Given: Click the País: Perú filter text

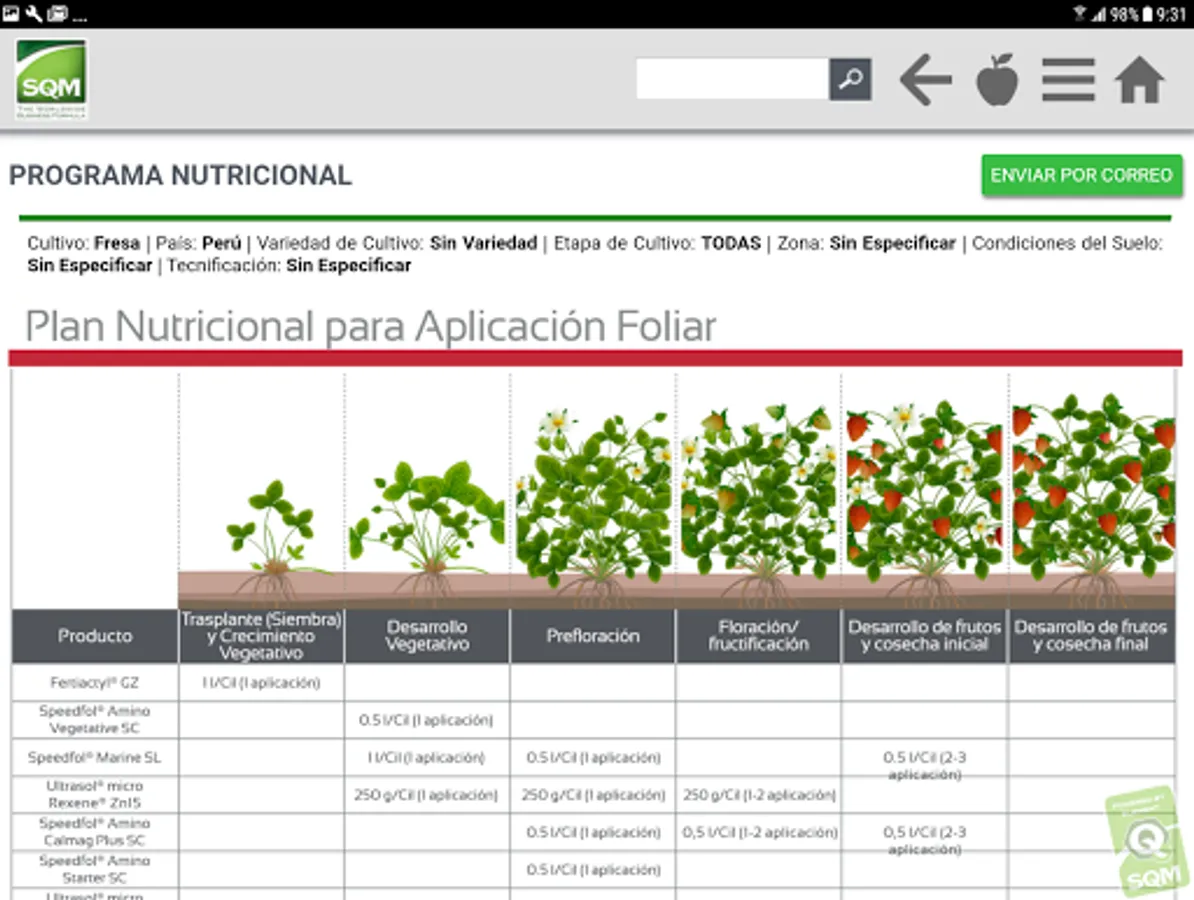Looking at the screenshot, I should tap(198, 243).
